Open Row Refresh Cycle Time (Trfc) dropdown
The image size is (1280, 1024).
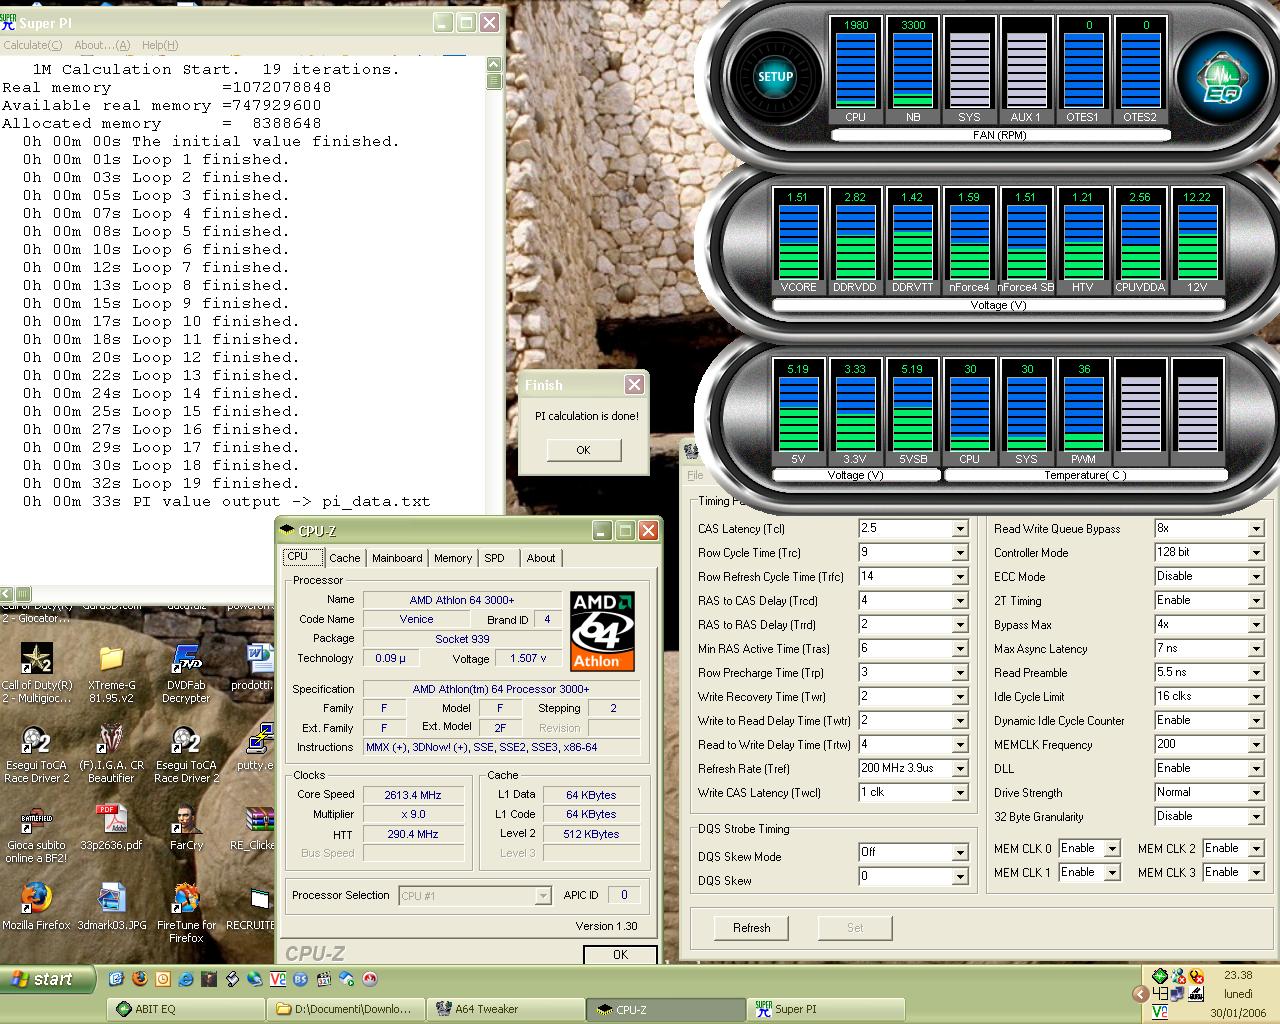point(960,577)
